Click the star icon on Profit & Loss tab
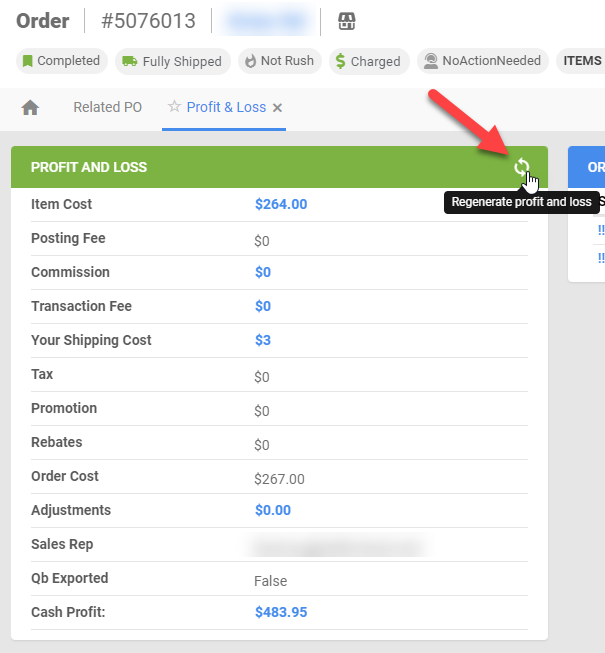The width and height of the screenshot is (605, 653). coord(174,107)
